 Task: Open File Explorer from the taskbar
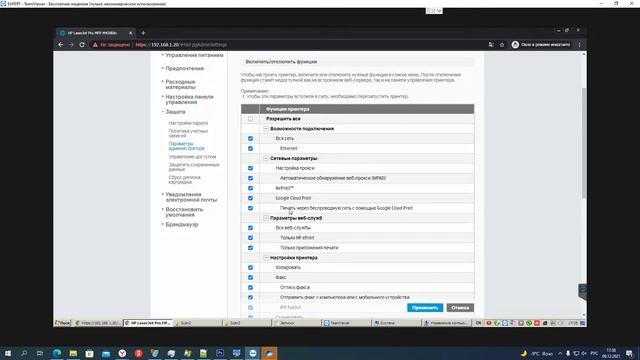point(73,353)
